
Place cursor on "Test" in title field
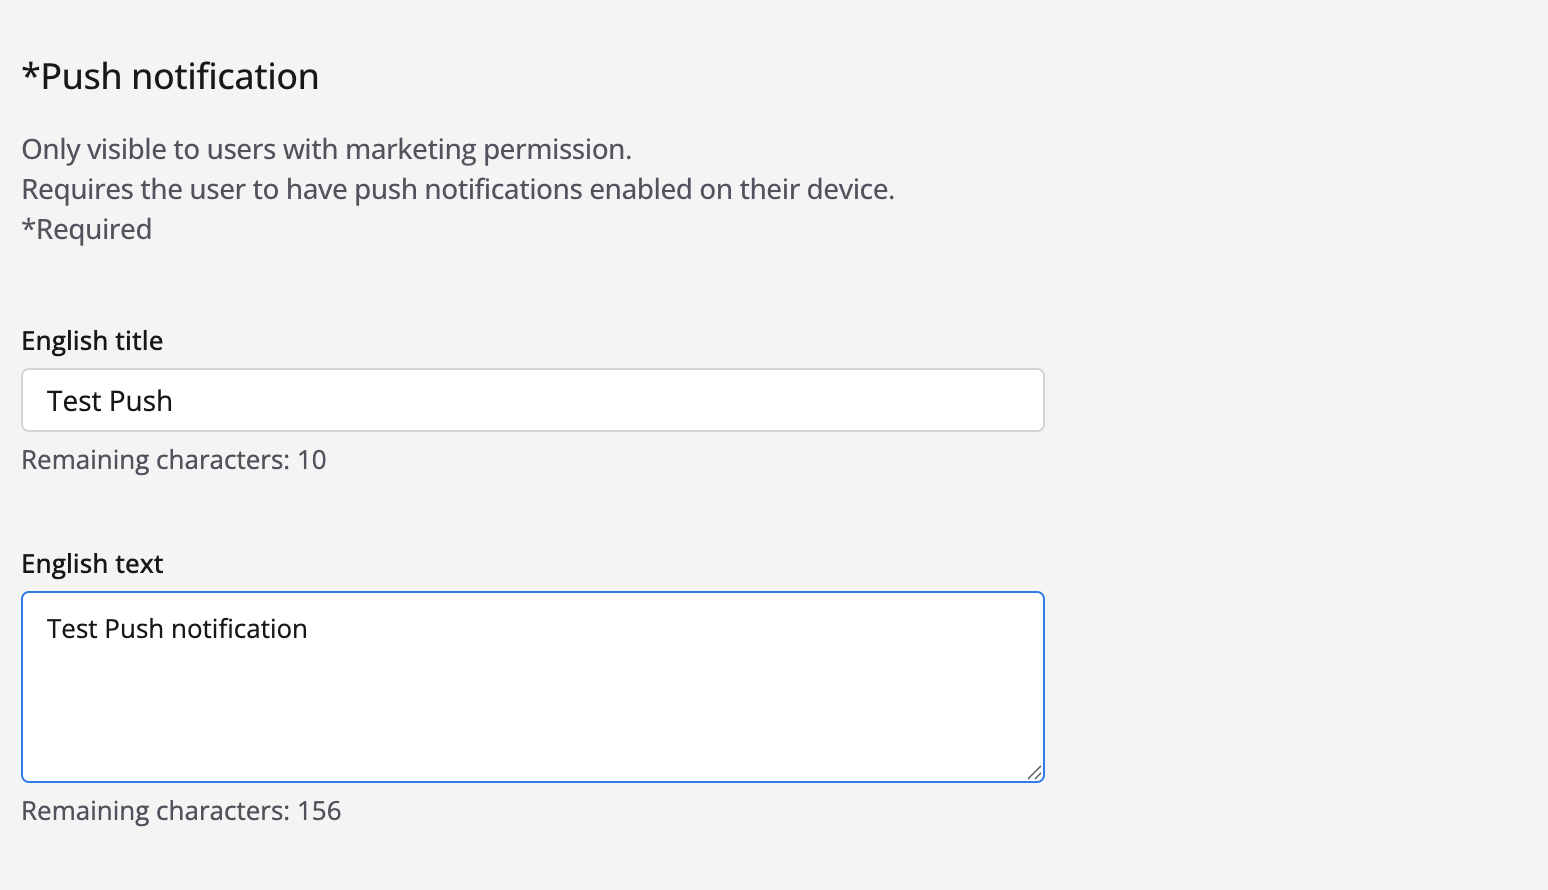[74, 401]
